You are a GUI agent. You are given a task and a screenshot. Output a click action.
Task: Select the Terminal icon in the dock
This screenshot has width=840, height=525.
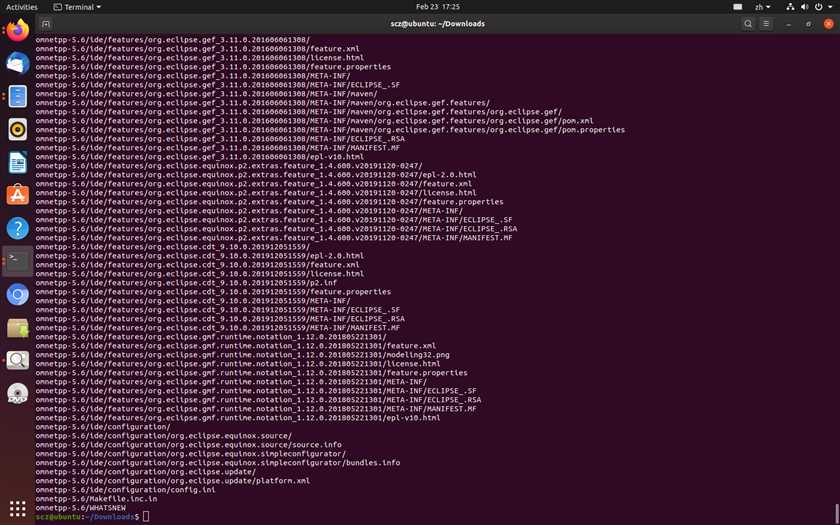click(18, 261)
